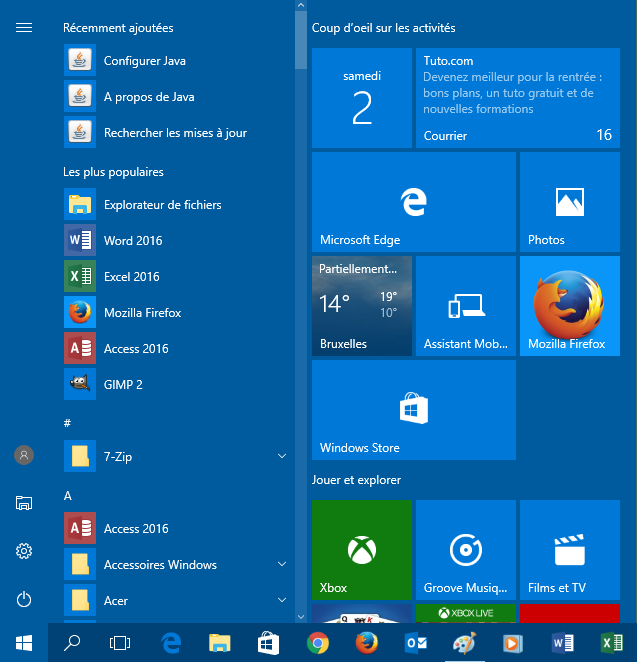637x663 pixels.
Task: Open the Windows Store tile
Action: (x=414, y=410)
